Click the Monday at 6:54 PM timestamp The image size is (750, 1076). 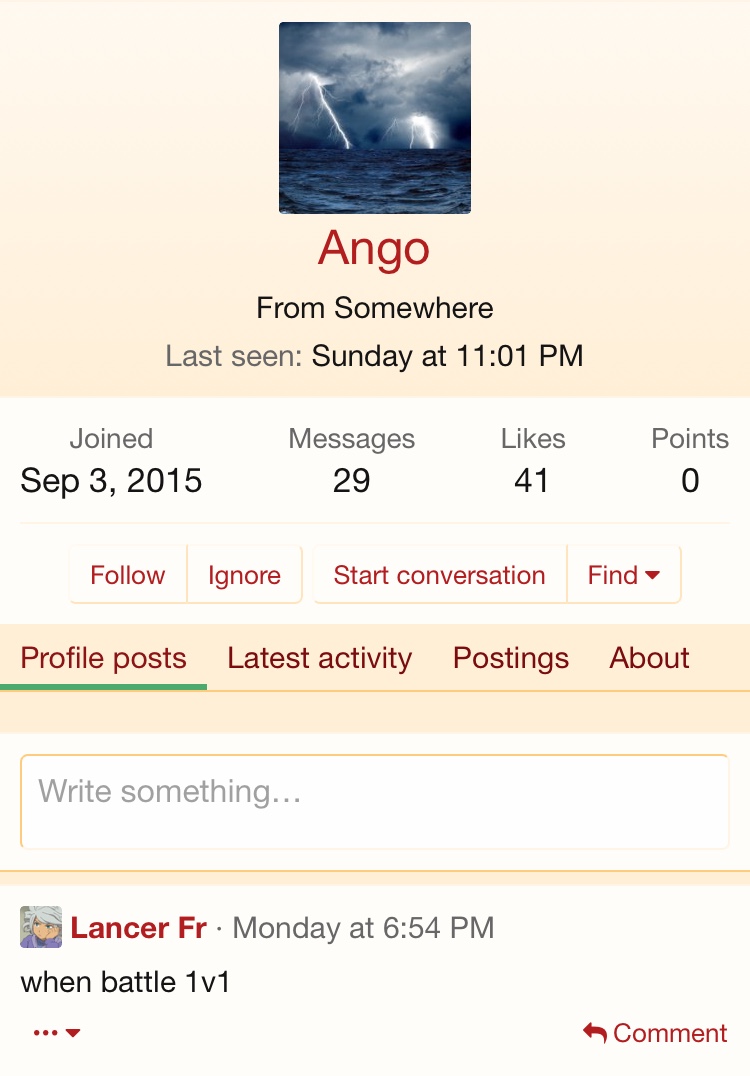[x=363, y=928]
